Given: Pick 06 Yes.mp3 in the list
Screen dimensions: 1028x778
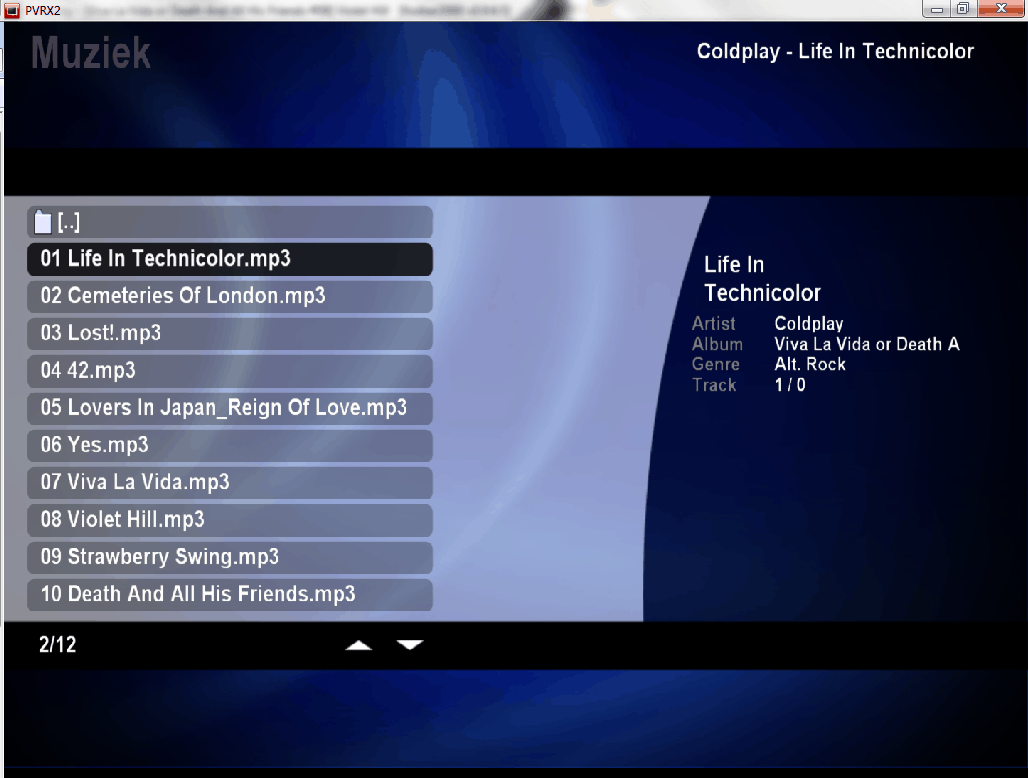Looking at the screenshot, I should [x=229, y=446].
